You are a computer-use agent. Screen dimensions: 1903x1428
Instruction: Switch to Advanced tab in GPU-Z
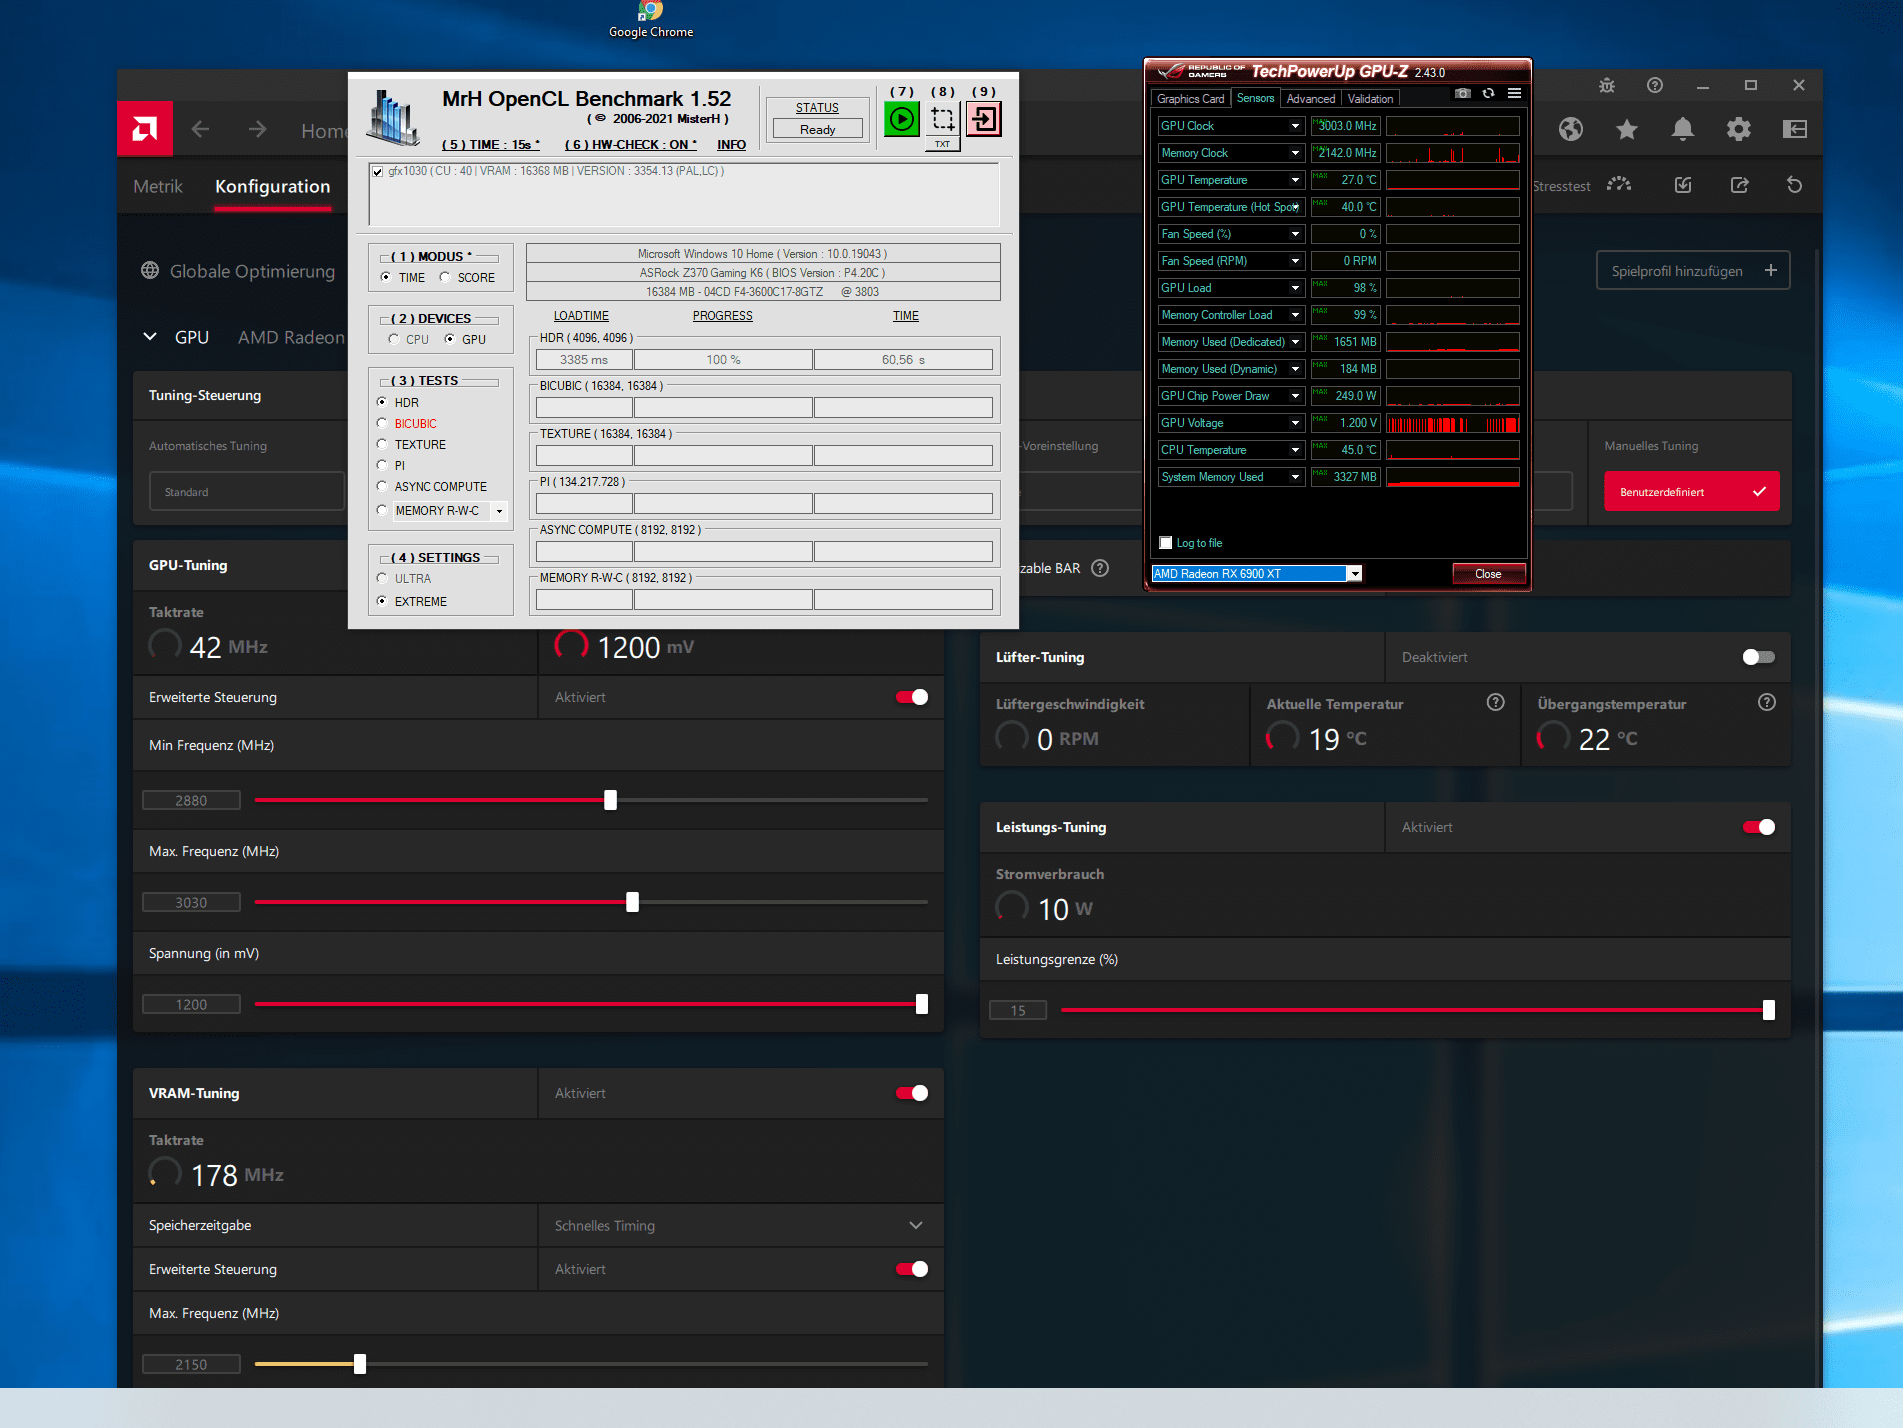(x=1310, y=99)
